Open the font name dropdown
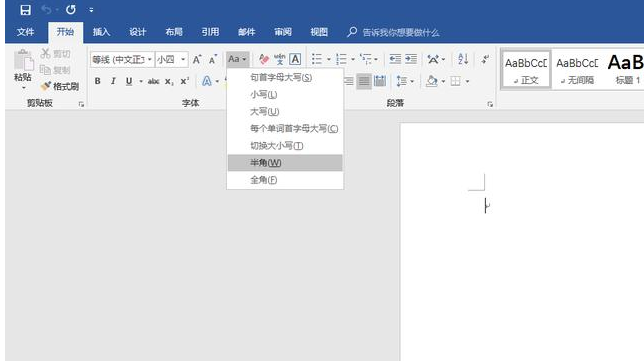 150,60
